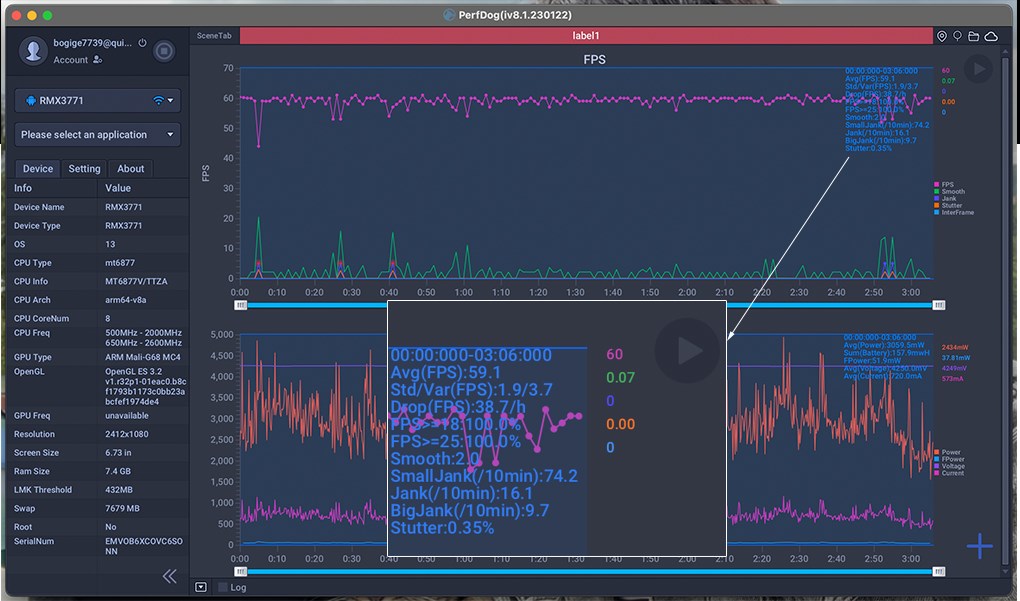Viewport: 1020px width, 601px height.
Task: Click power chart left range slider handle
Action: click(x=241, y=572)
